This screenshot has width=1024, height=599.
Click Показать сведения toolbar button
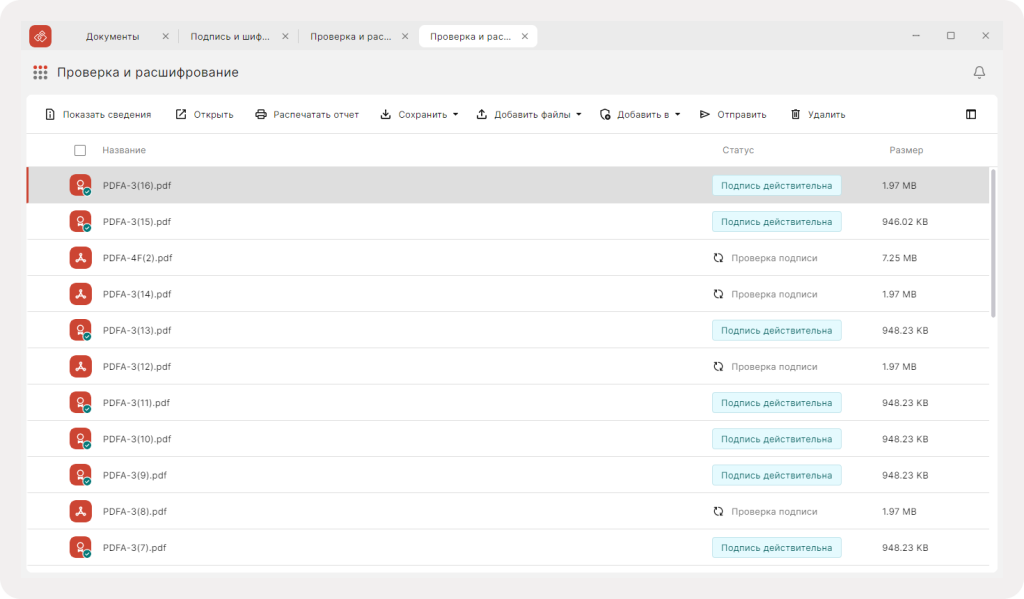(x=98, y=114)
